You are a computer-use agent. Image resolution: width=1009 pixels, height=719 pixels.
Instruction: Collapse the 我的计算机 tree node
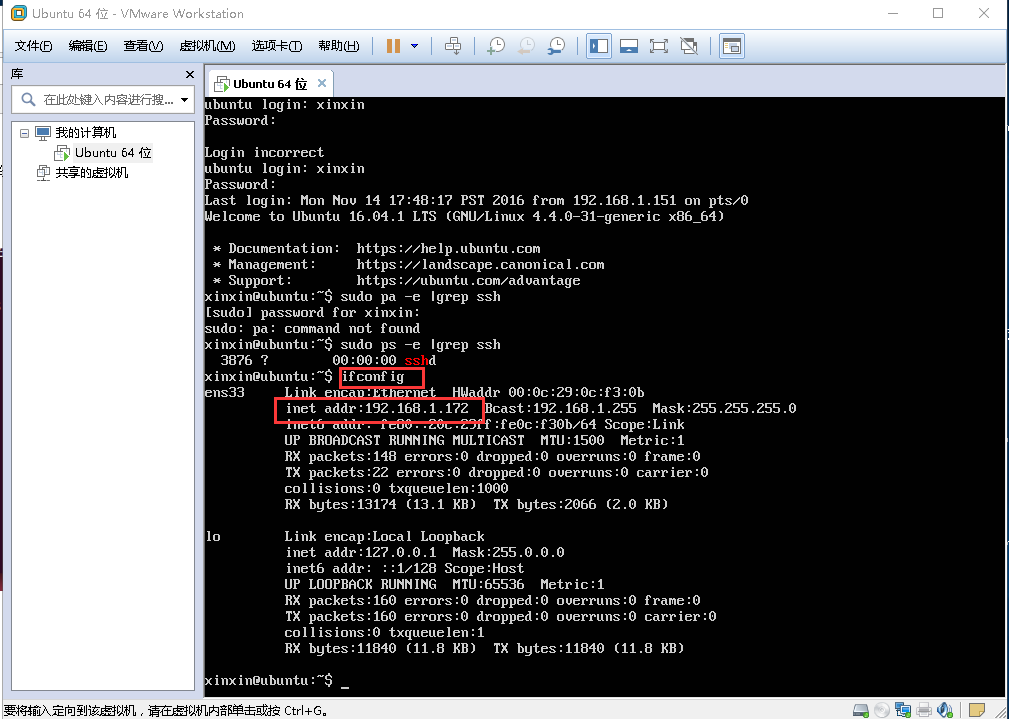coord(25,133)
